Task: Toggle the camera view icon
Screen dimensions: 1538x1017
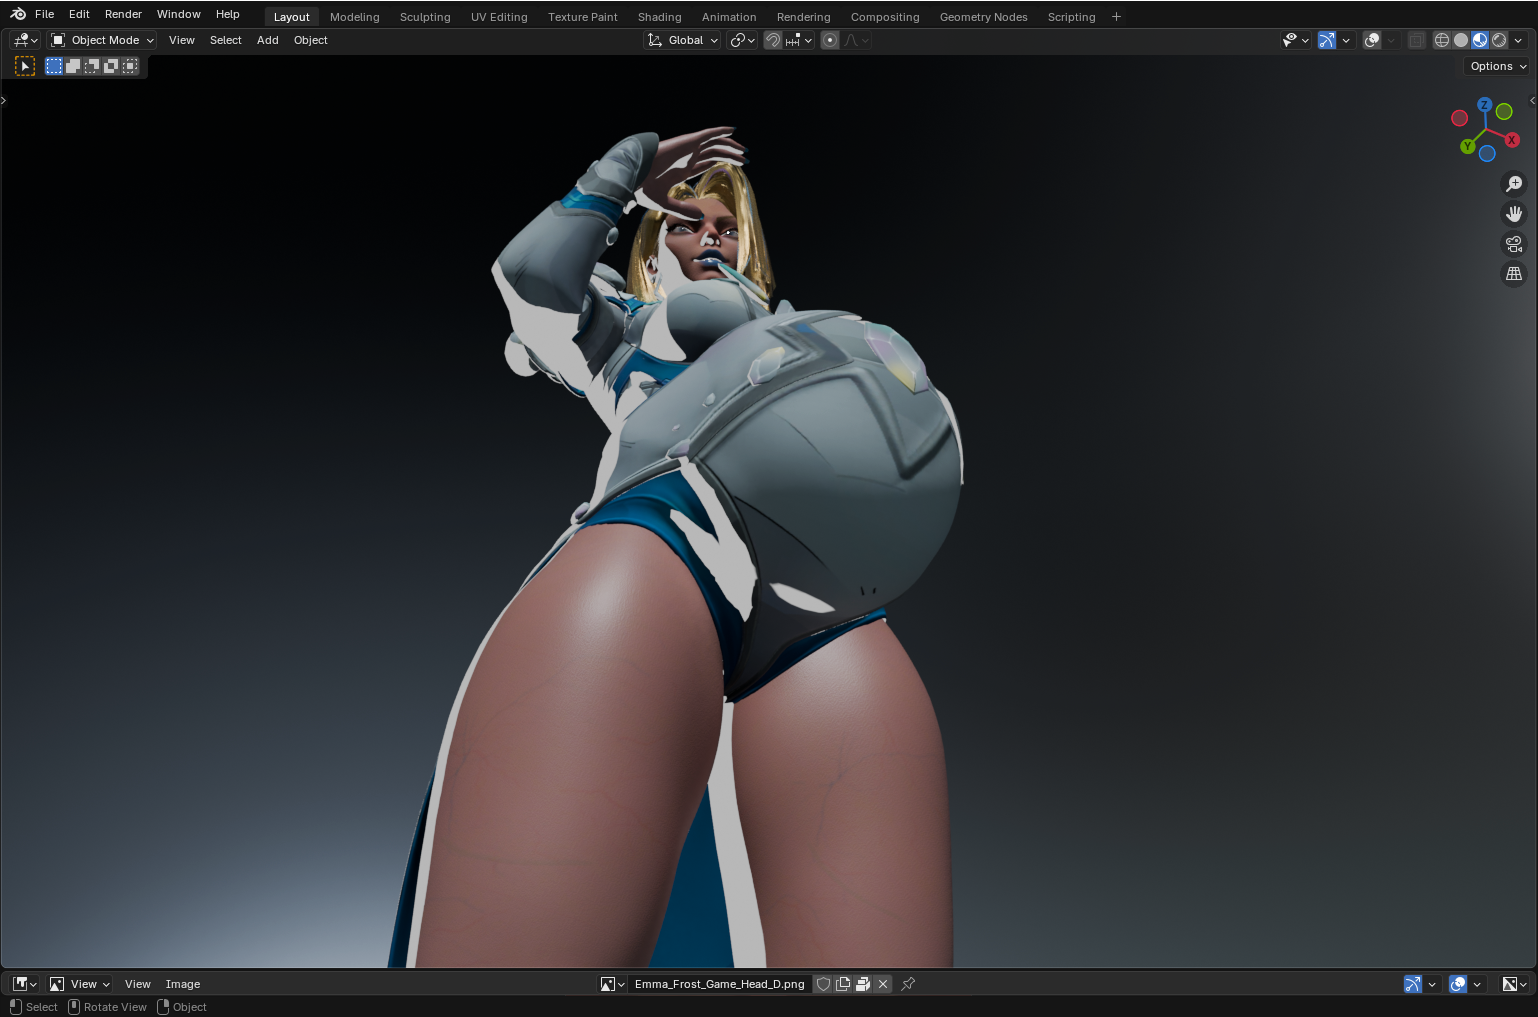Action: point(1514,244)
